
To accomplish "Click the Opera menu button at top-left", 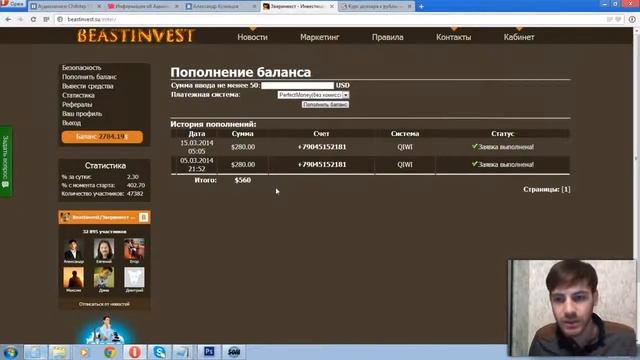I will tap(12, 4).
